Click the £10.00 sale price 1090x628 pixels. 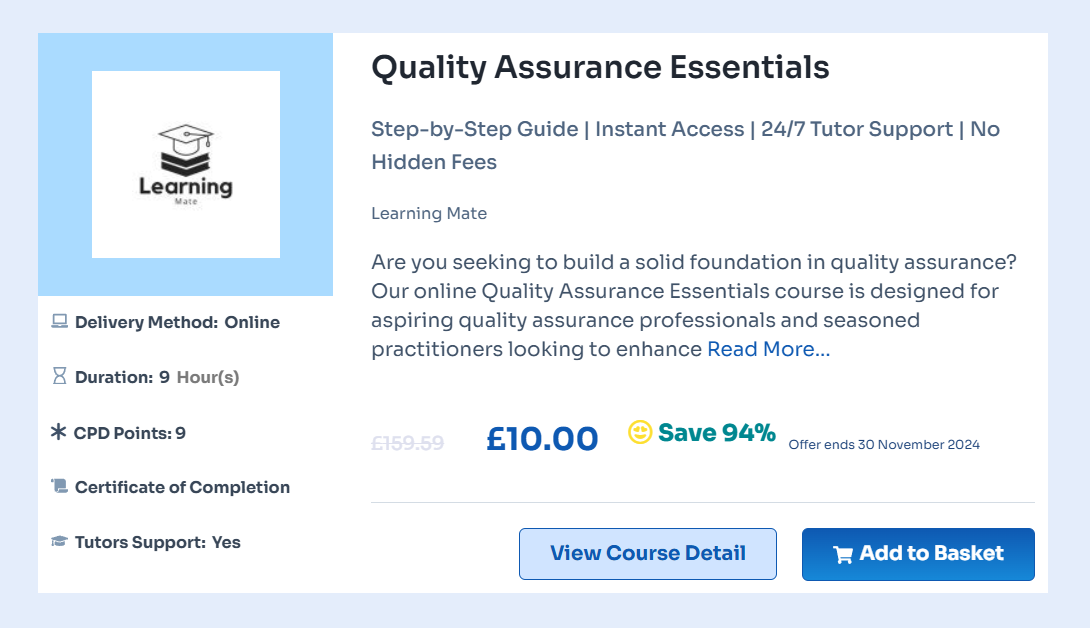(x=542, y=439)
